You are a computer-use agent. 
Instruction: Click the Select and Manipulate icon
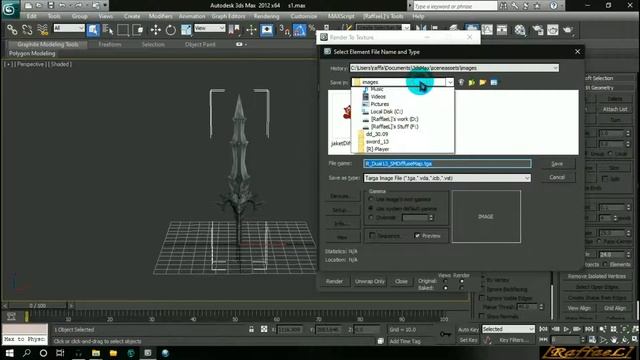(251, 30)
